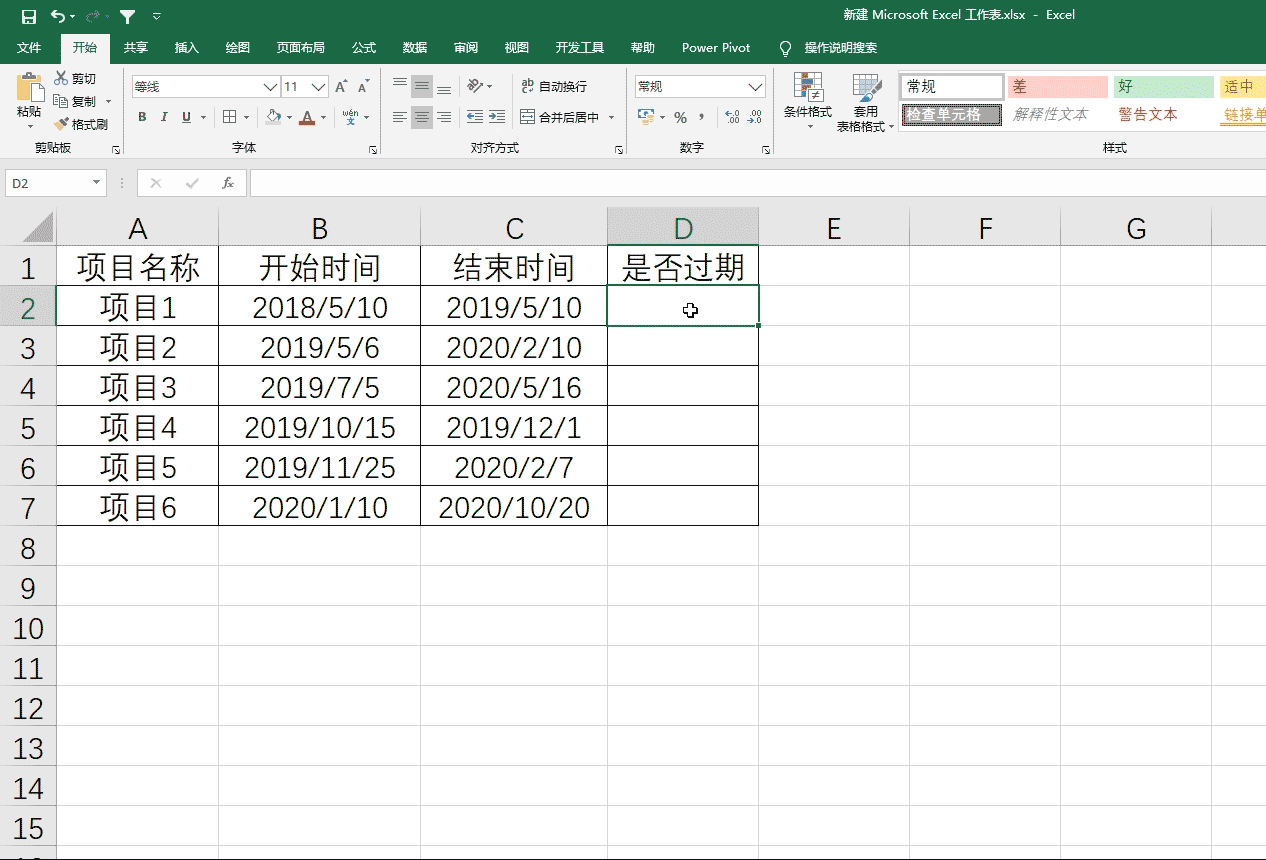Screen dimensions: 1266x860
Task: Apply 好 cell style
Action: (x=1164, y=87)
